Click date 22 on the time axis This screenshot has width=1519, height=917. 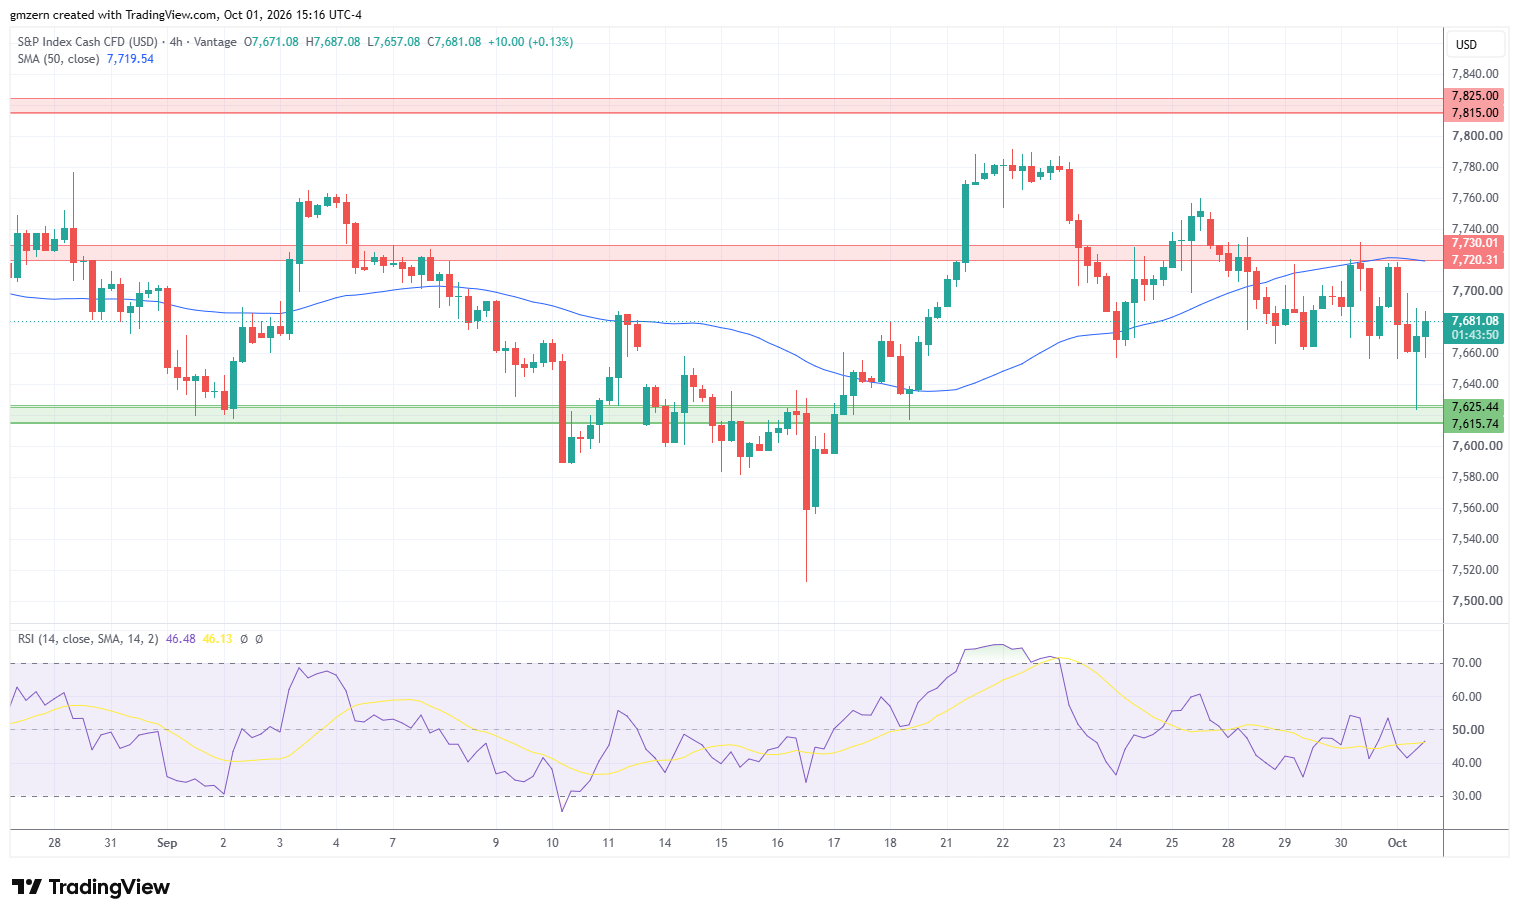pyautogui.click(x=1002, y=843)
